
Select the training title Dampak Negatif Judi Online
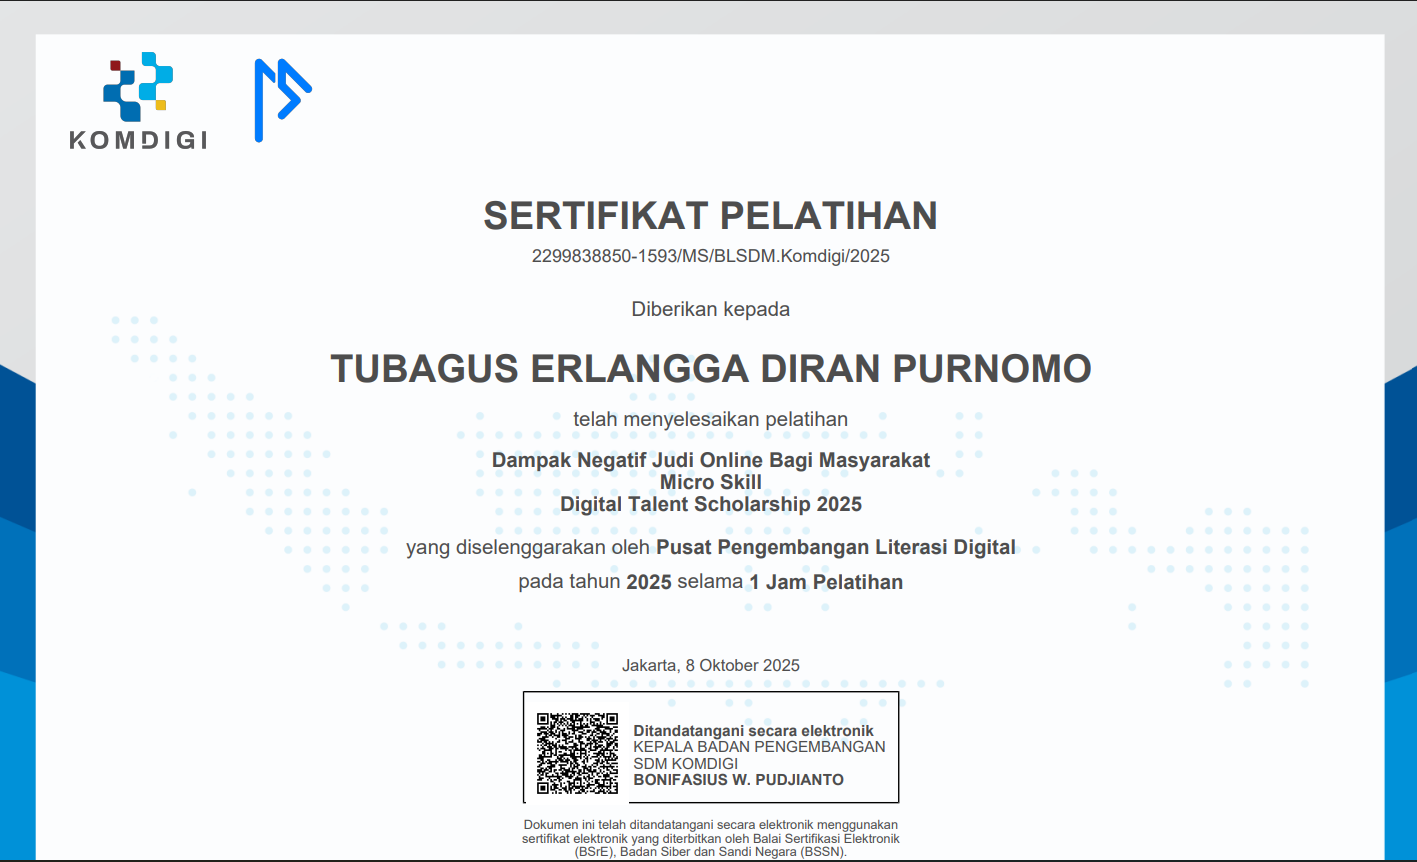tap(709, 460)
